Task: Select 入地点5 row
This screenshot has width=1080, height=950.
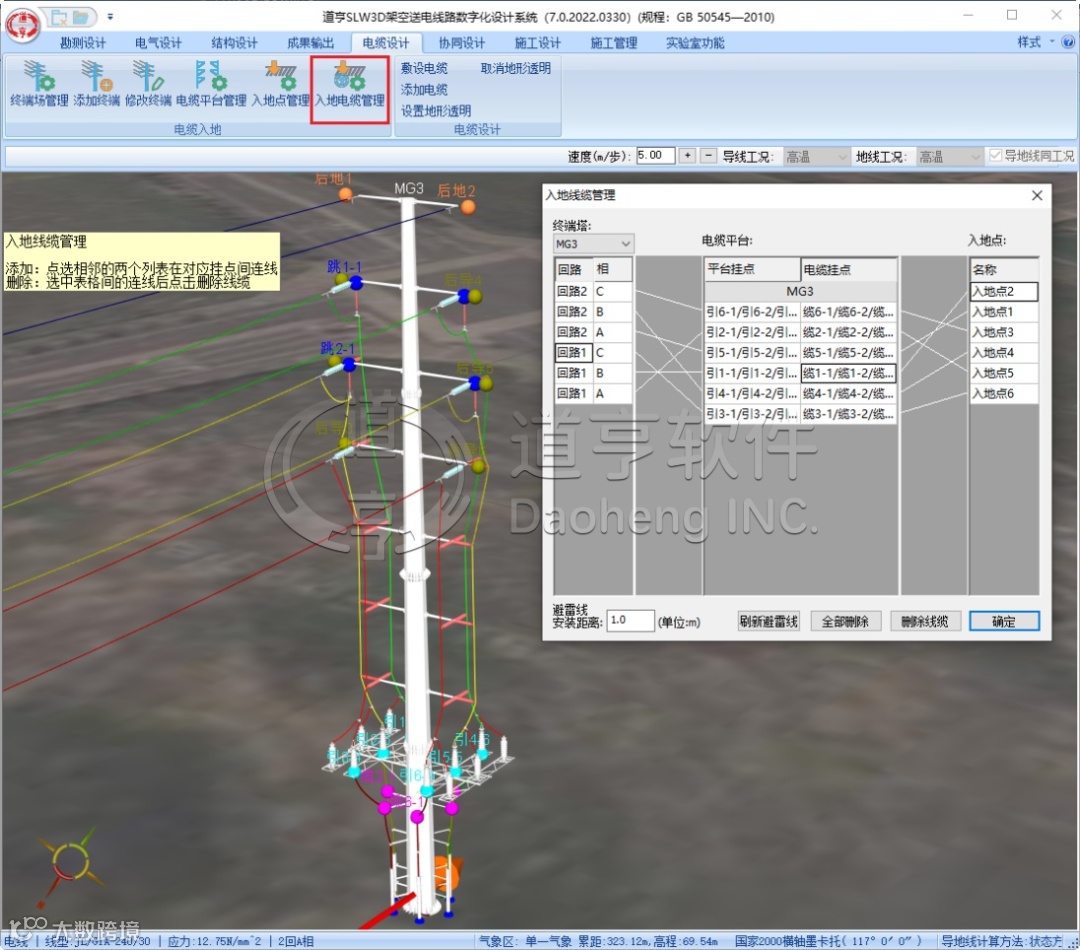Action: [1004, 373]
